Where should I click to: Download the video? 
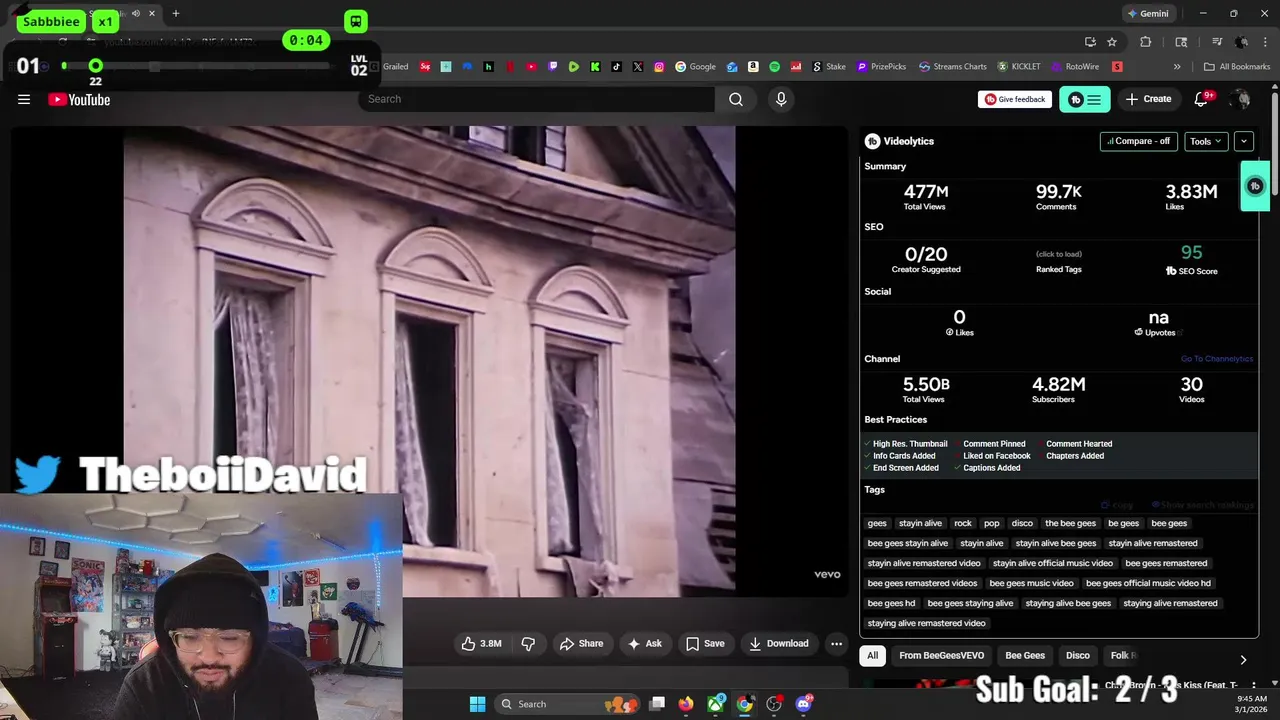(778, 644)
